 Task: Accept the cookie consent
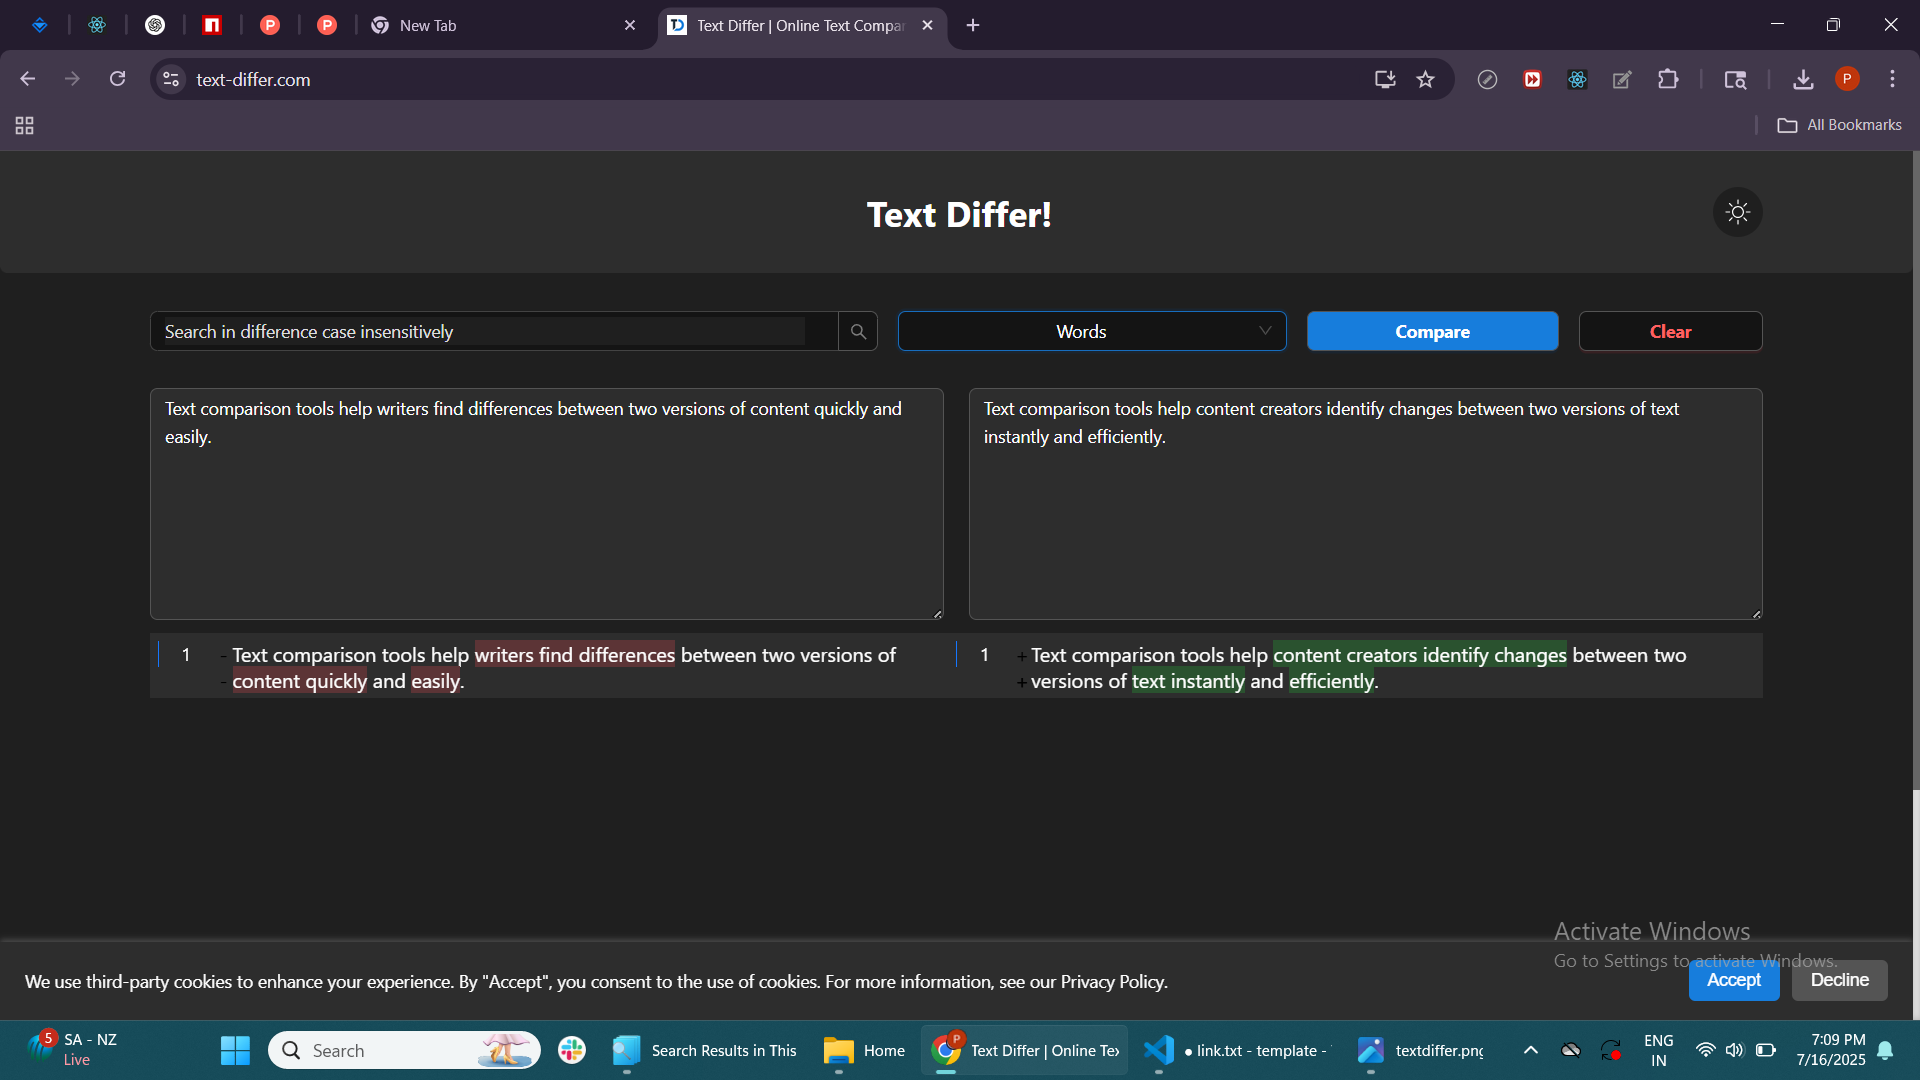click(1733, 980)
